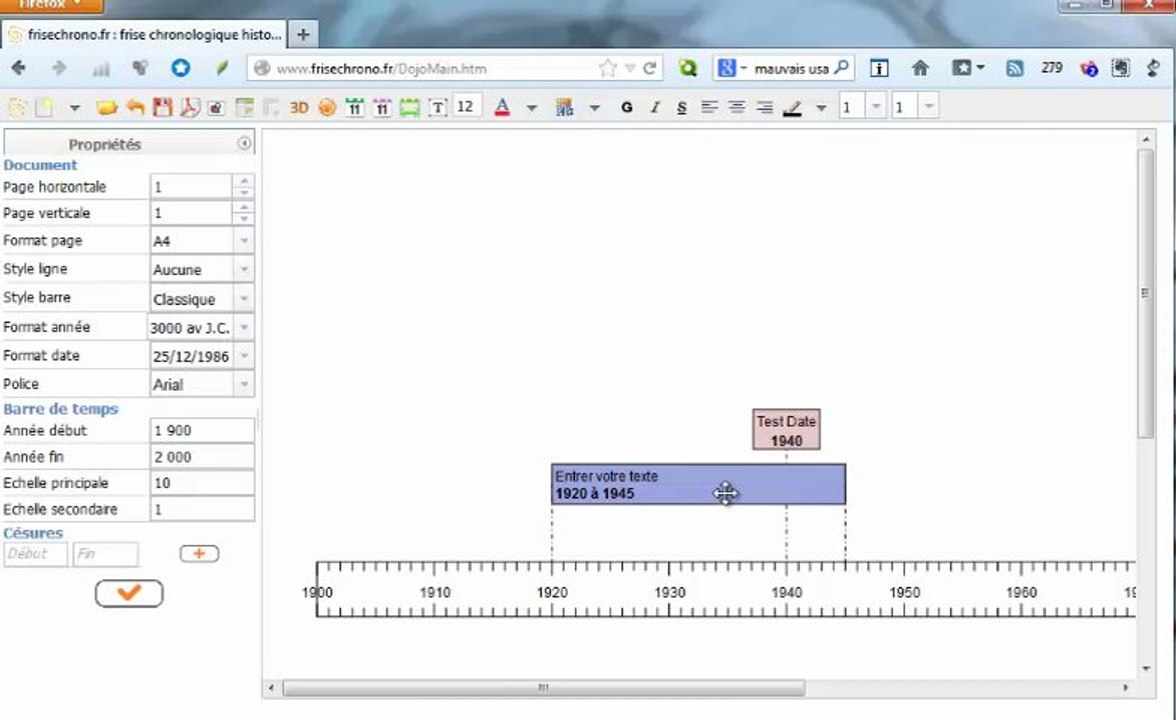Screen dimensions: 1176x720
Task: Add event with purple calendar 11 icon
Action: 382,108
